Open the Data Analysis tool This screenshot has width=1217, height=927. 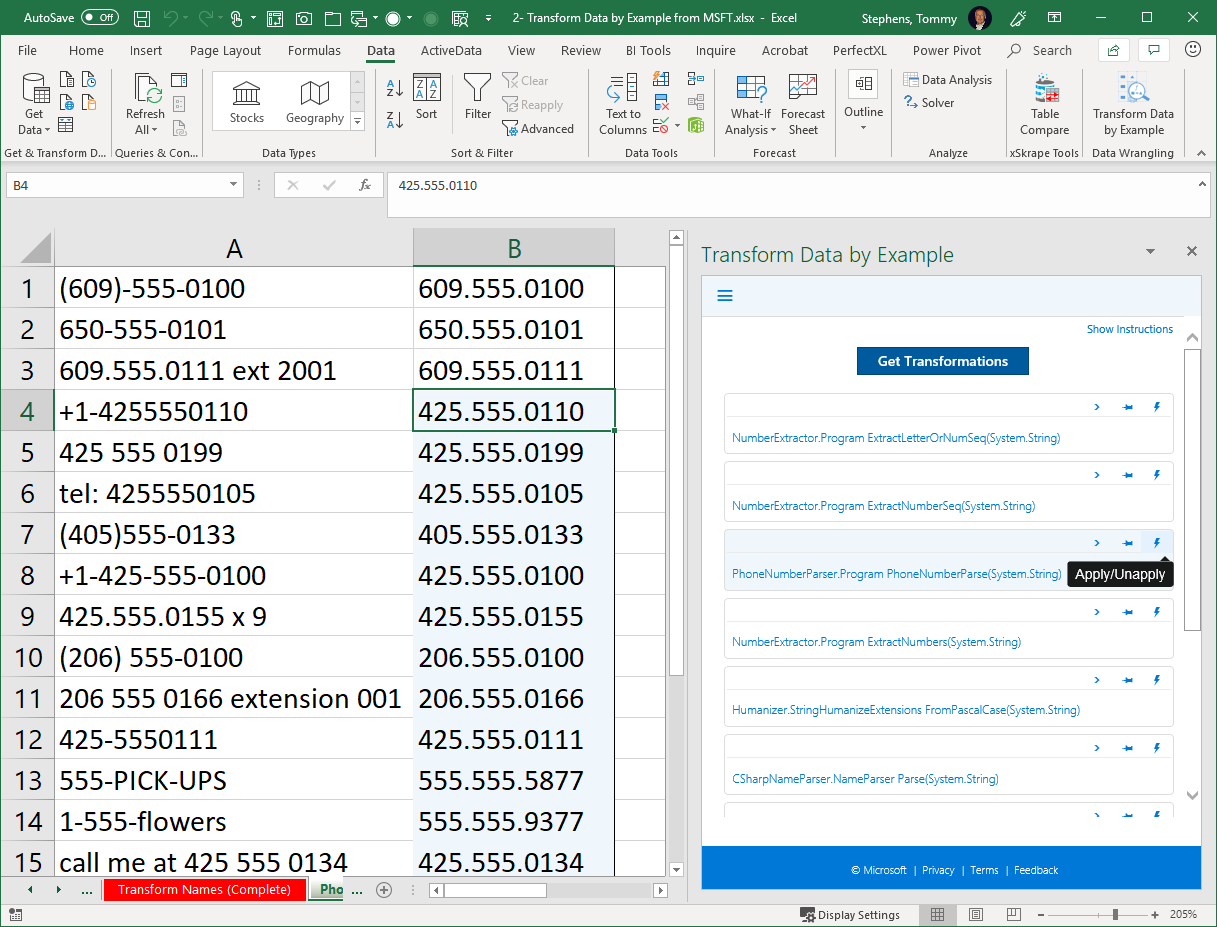tap(948, 80)
